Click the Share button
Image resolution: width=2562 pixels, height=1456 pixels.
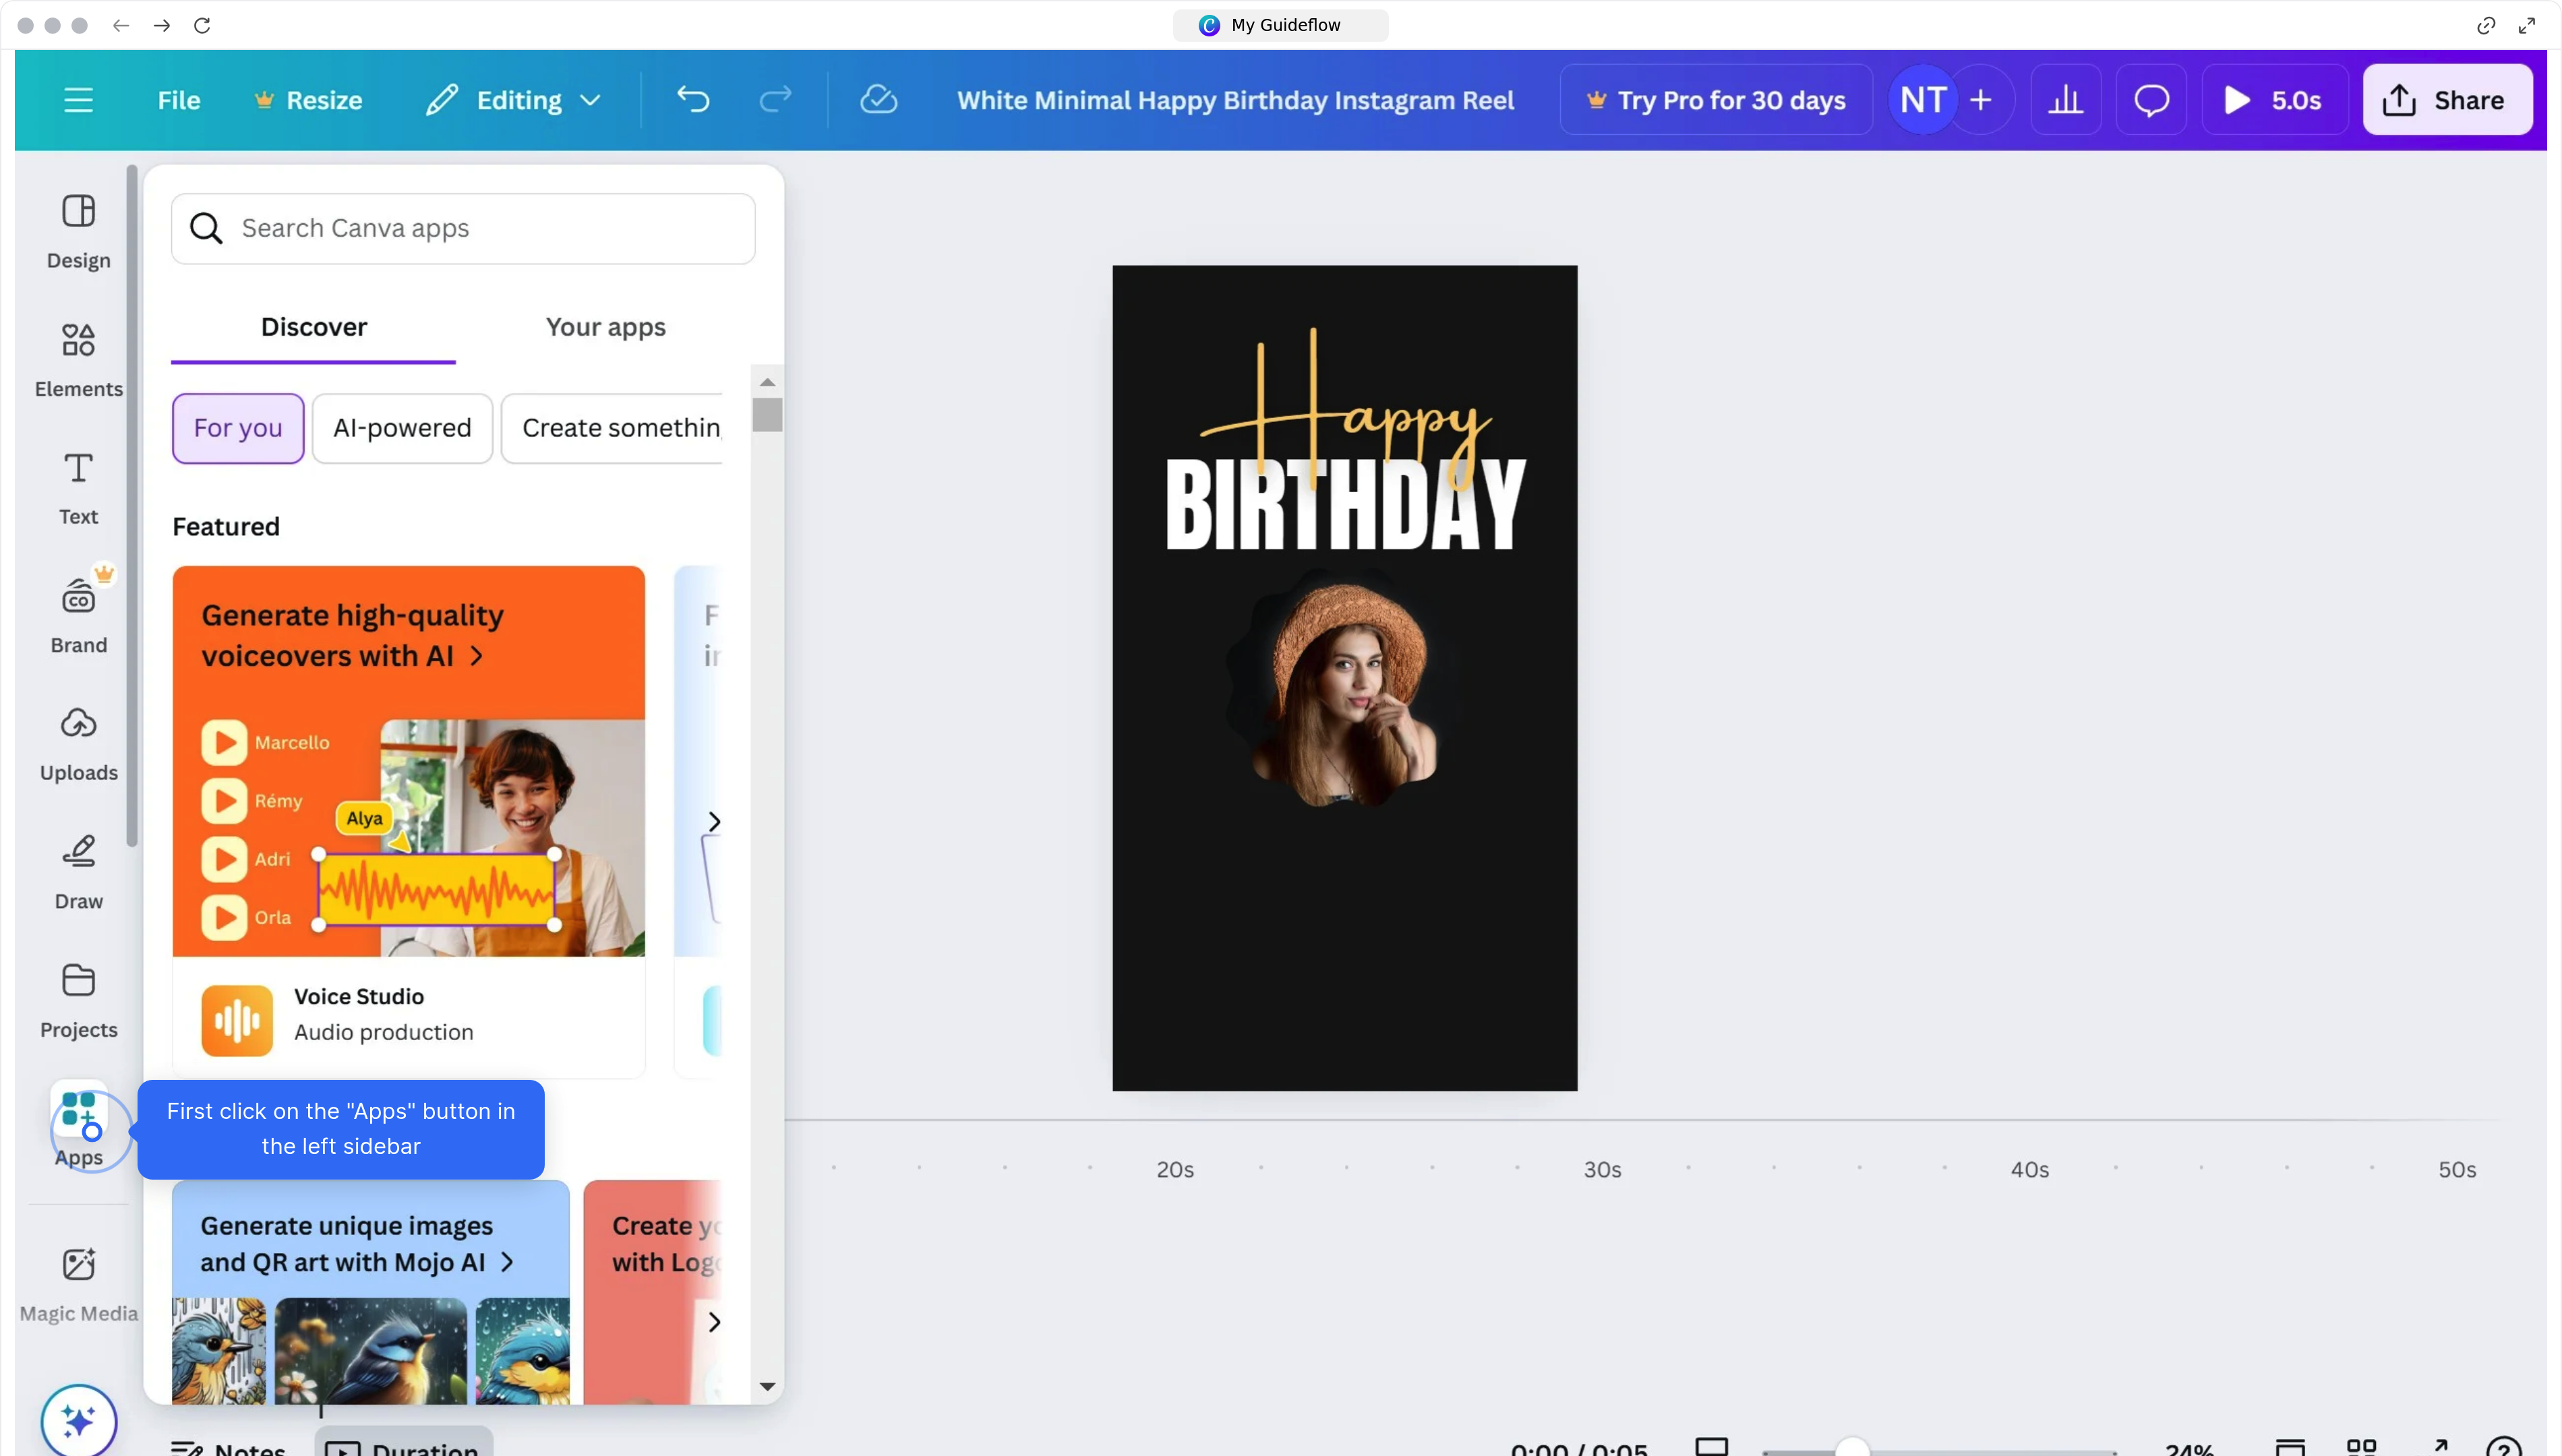click(x=2446, y=99)
